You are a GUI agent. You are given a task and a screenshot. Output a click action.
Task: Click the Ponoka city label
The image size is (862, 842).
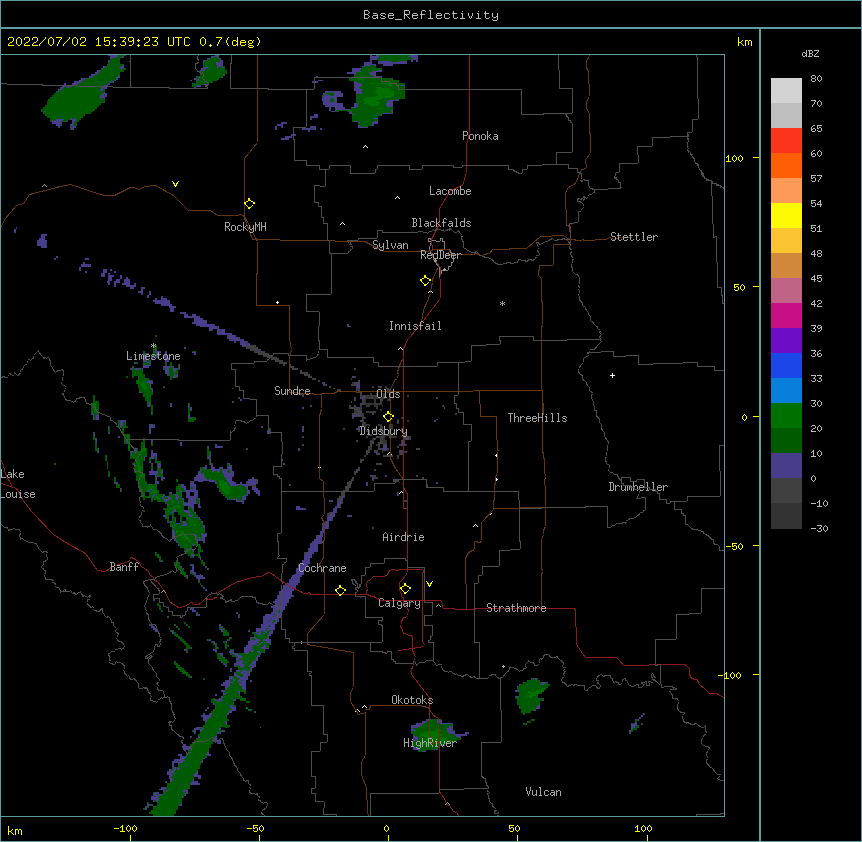point(480,136)
